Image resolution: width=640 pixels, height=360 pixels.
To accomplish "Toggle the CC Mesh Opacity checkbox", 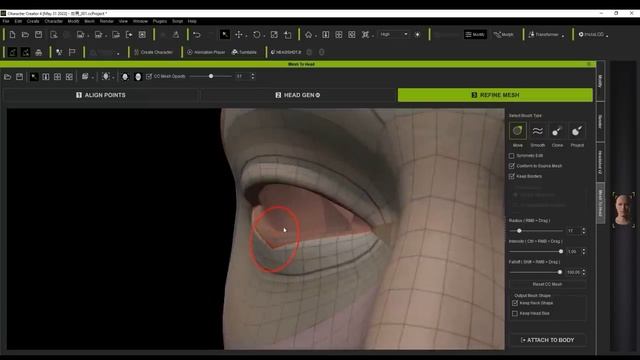I will pyautogui.click(x=149, y=76).
